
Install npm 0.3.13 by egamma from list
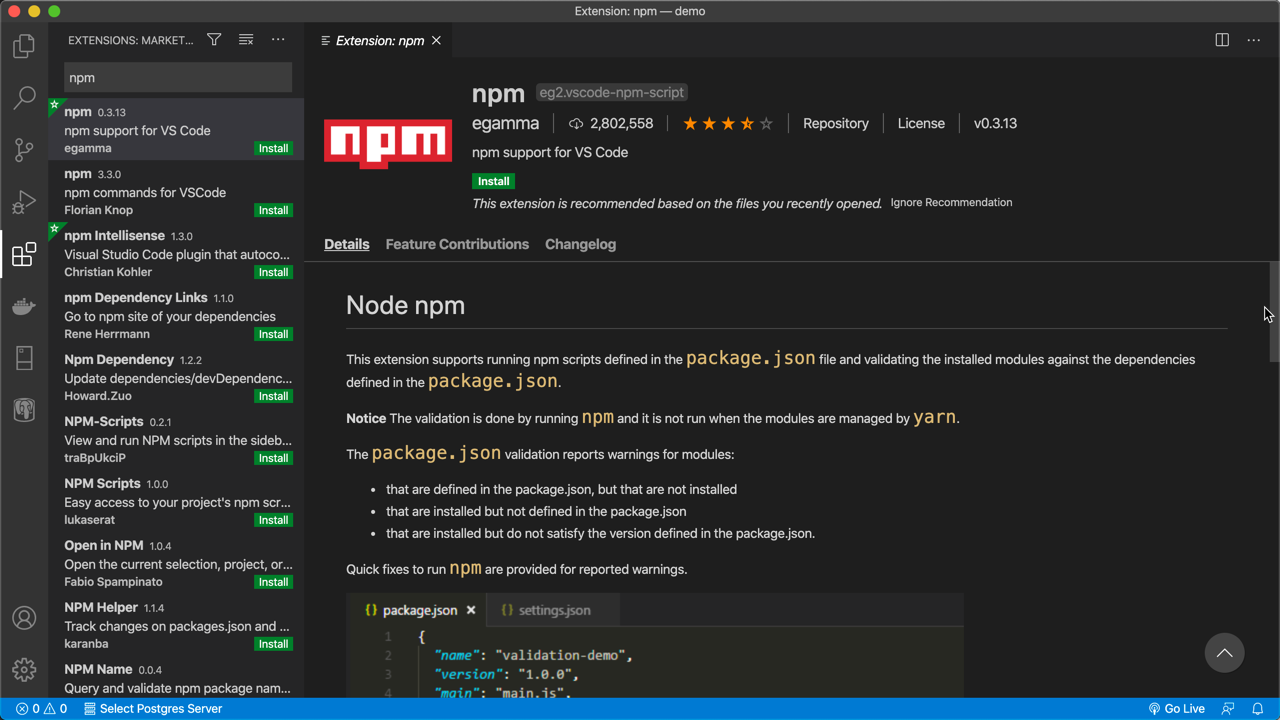(x=273, y=148)
